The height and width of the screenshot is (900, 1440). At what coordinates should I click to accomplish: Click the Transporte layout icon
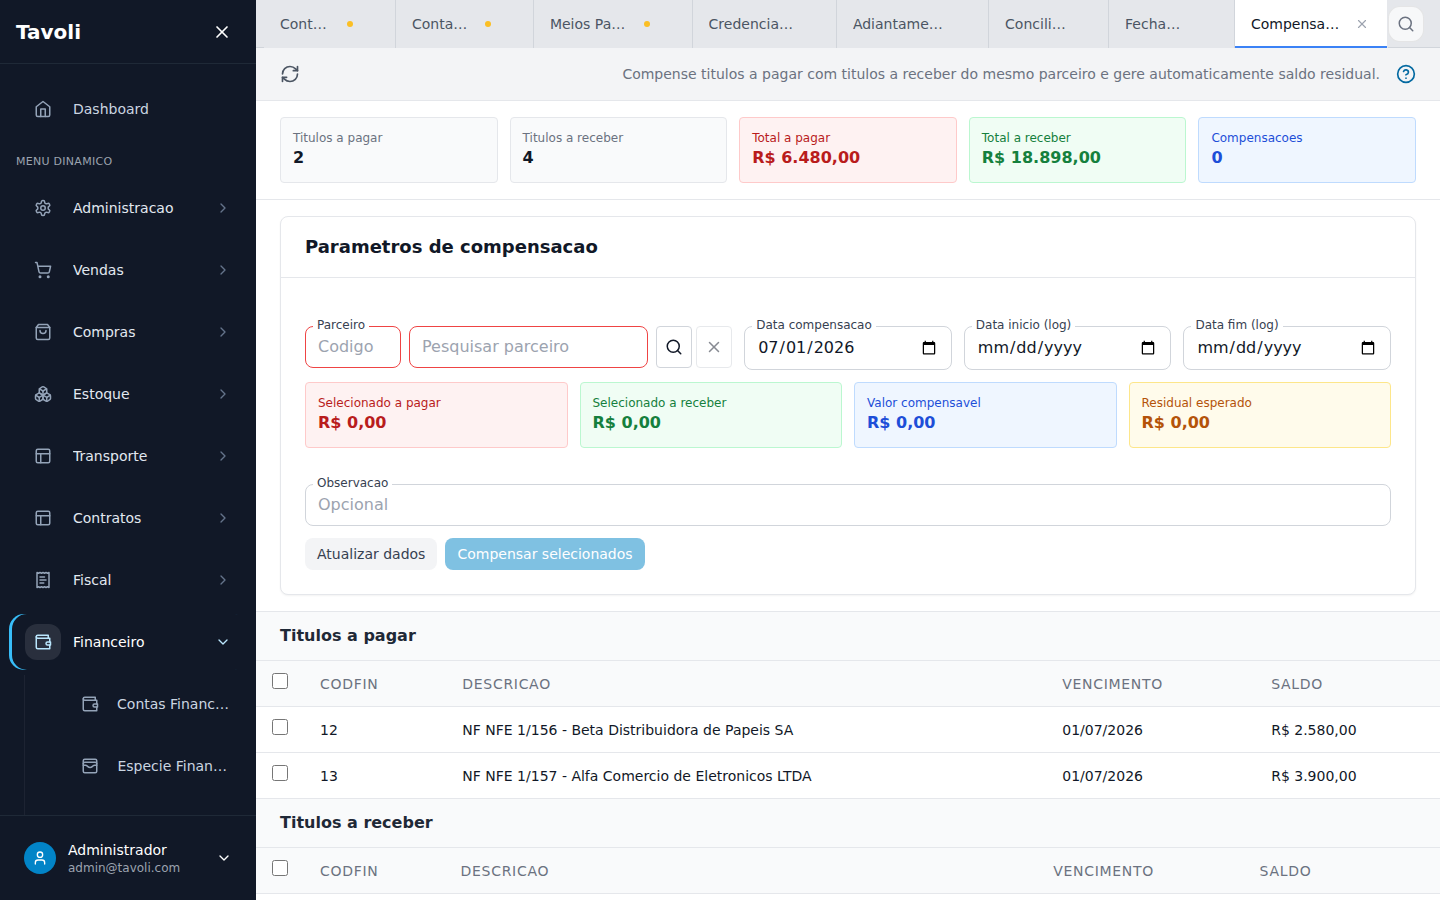(43, 456)
